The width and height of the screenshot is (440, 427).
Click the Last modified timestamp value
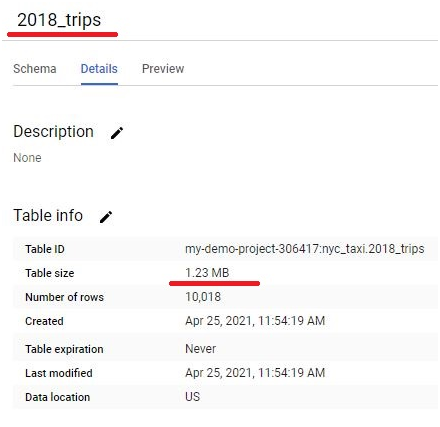[x=255, y=373]
